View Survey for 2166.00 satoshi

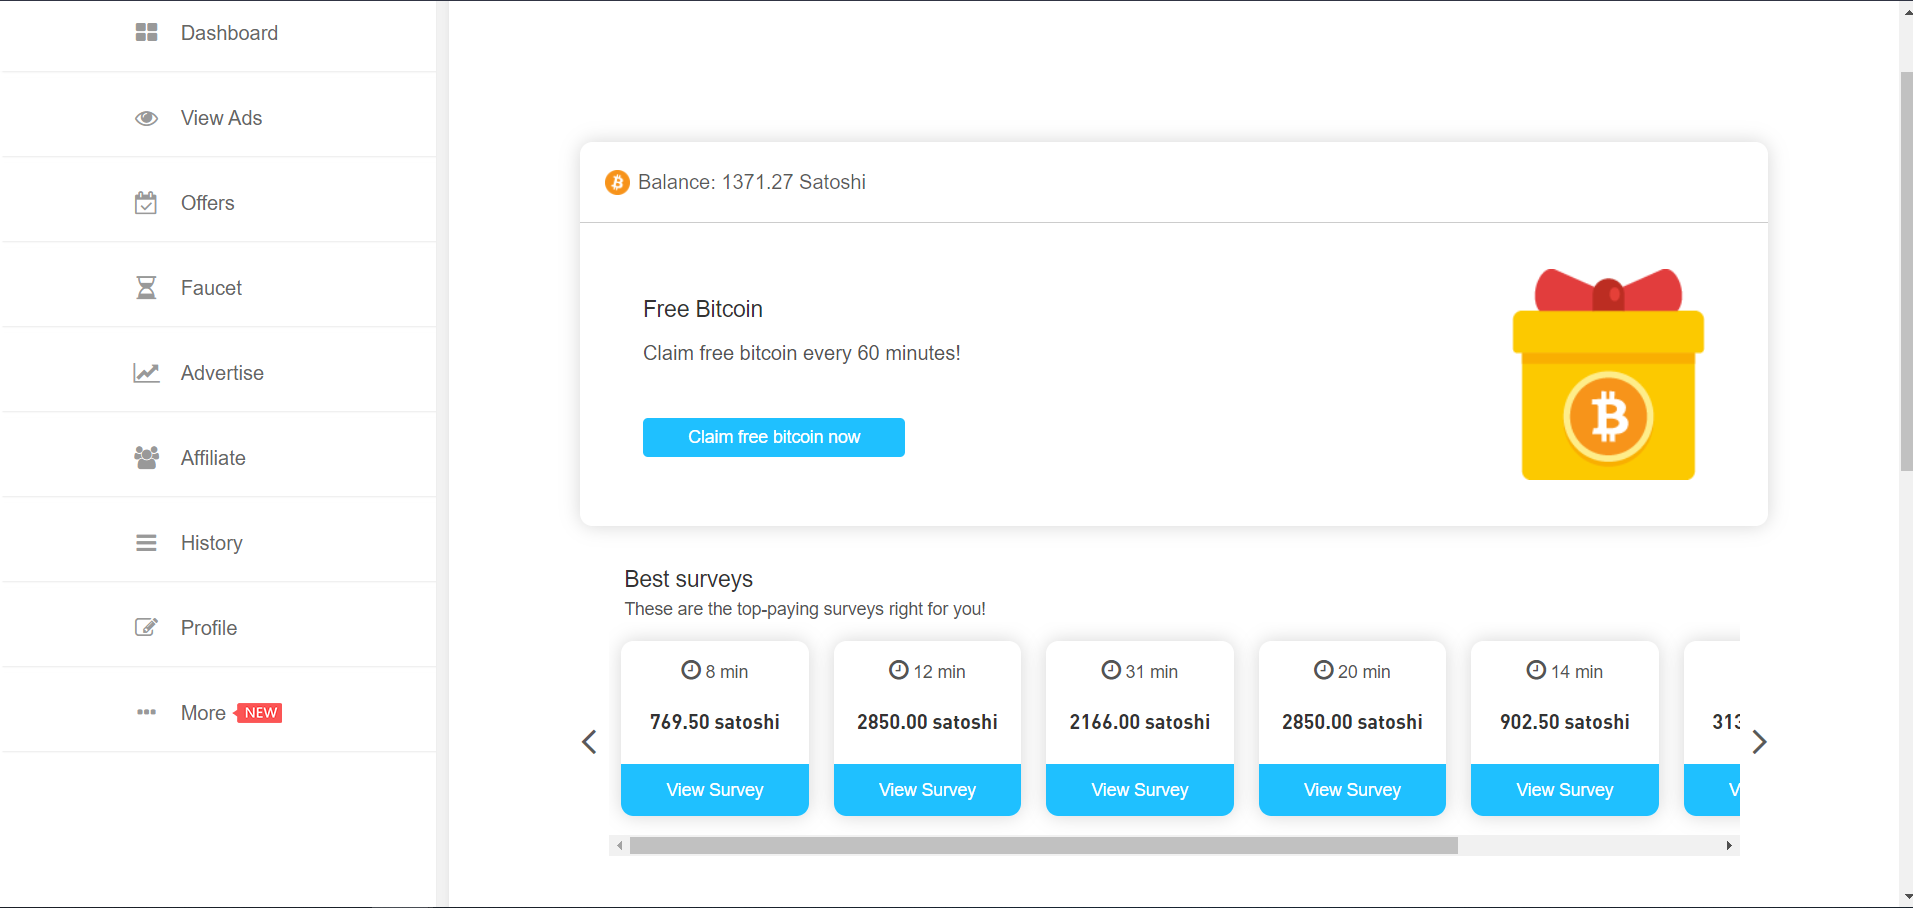click(x=1140, y=790)
